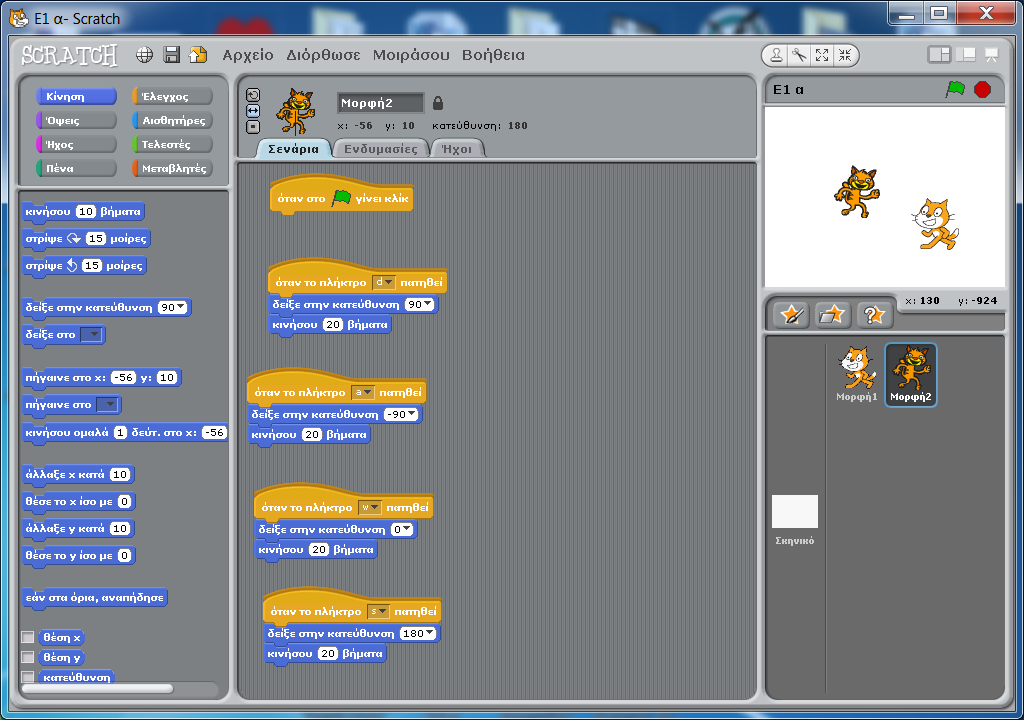Click the padlock icon beside the sprite name
This screenshot has width=1024, height=720.
tap(438, 103)
